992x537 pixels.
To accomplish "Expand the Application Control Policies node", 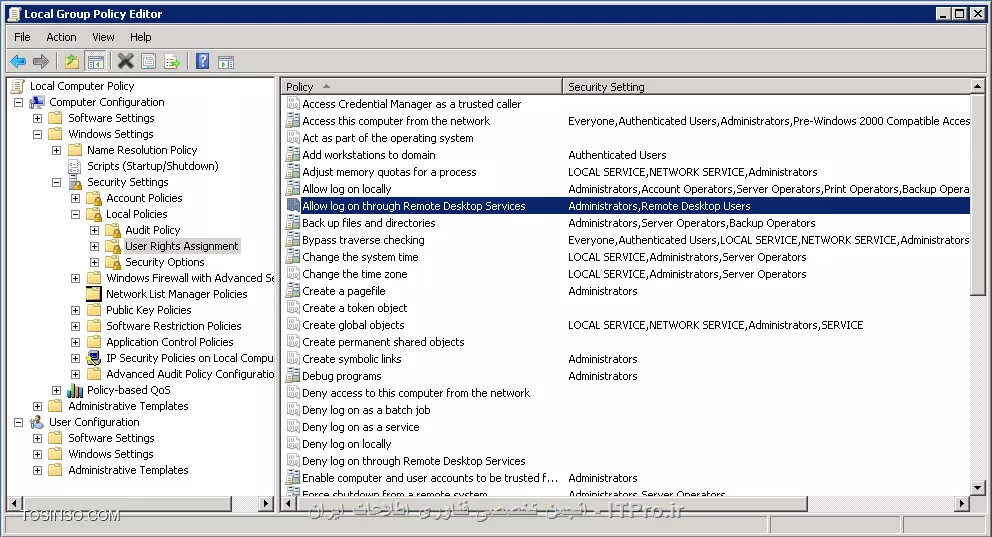I will [x=75, y=342].
